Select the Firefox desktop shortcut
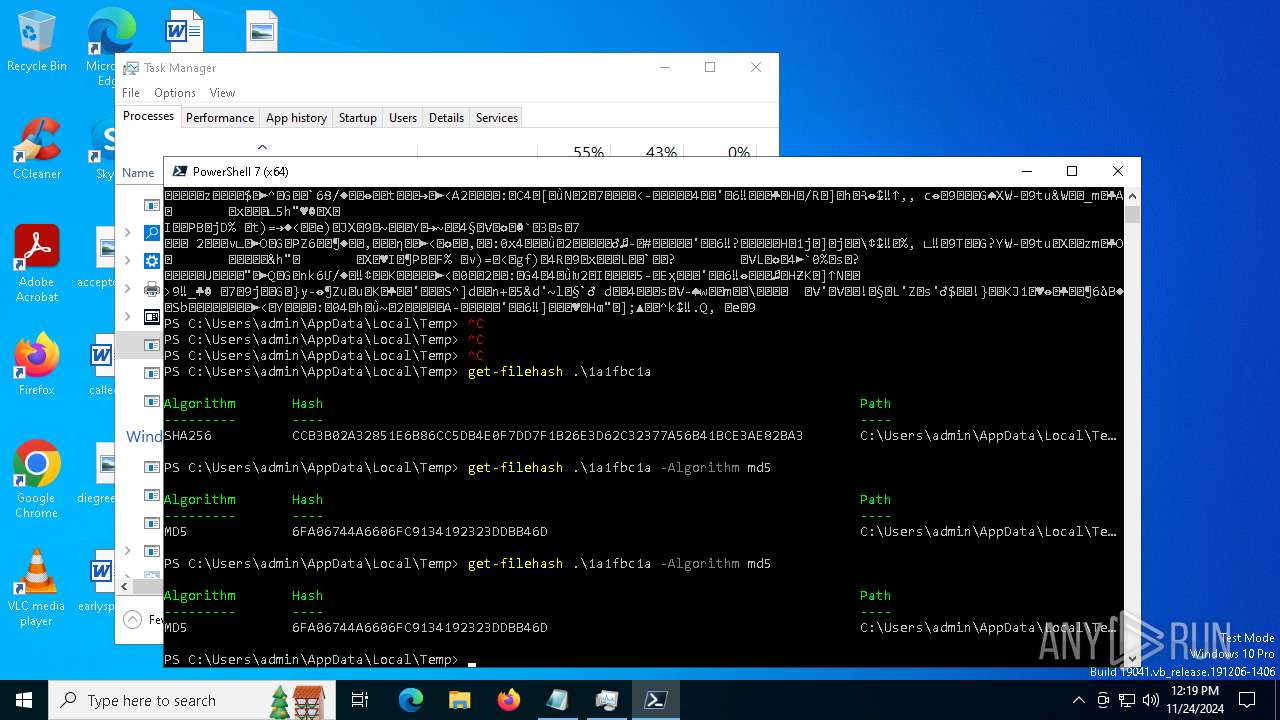Screen dimensions: 1280x720 tap(37, 365)
